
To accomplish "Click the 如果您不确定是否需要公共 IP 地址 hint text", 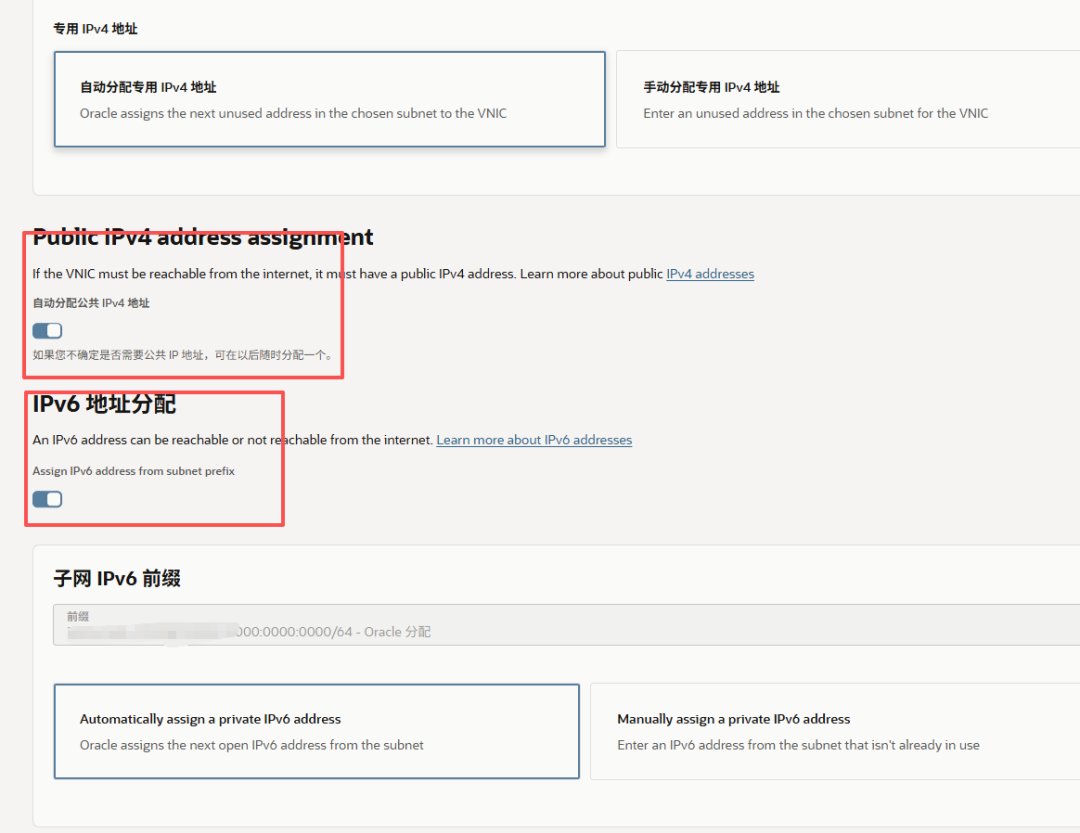I will coord(183,355).
